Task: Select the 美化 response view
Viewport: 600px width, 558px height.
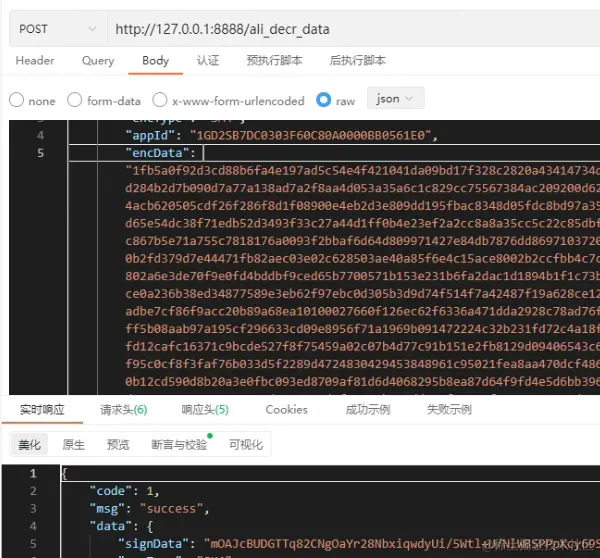Action: pyautogui.click(x=29, y=444)
